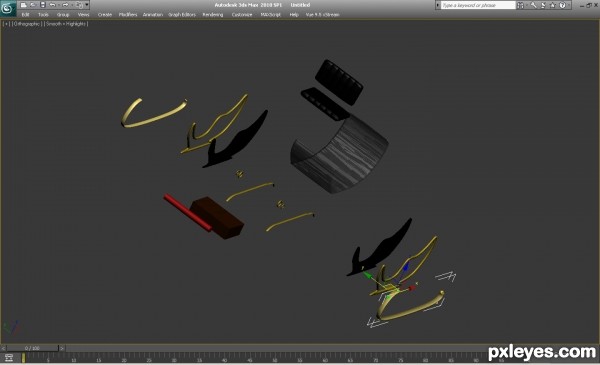Expand the quick access toolbar customize dropdown
The width and height of the screenshot is (600, 365).
coord(87,5)
